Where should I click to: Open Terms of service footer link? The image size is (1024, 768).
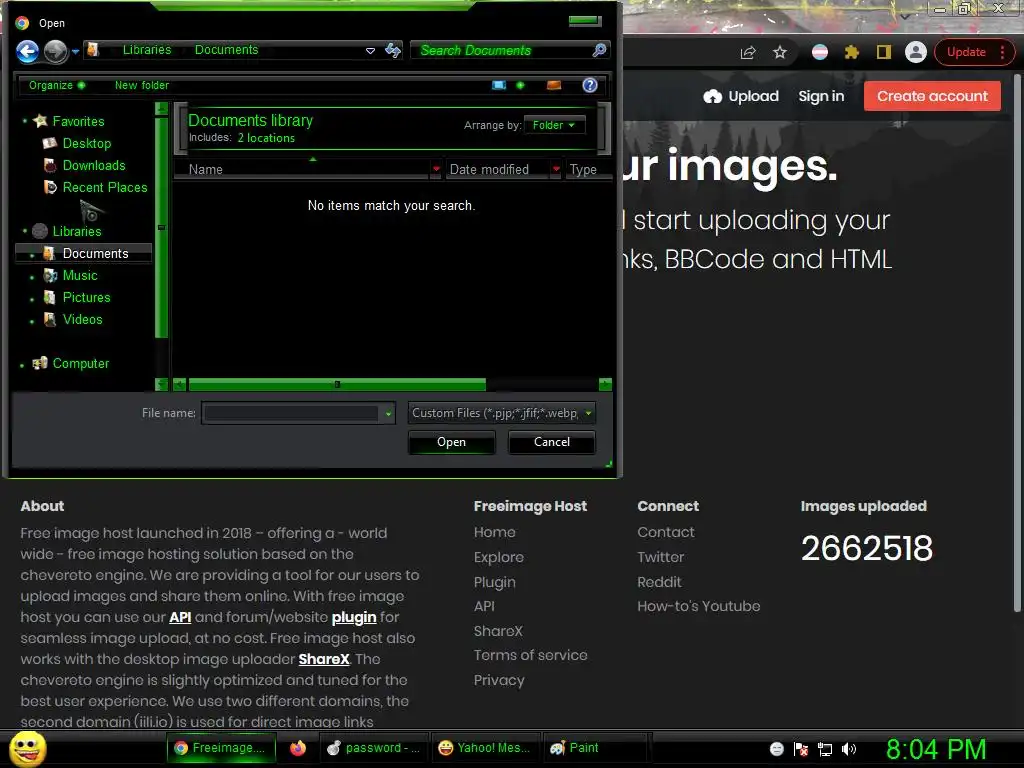coord(530,655)
